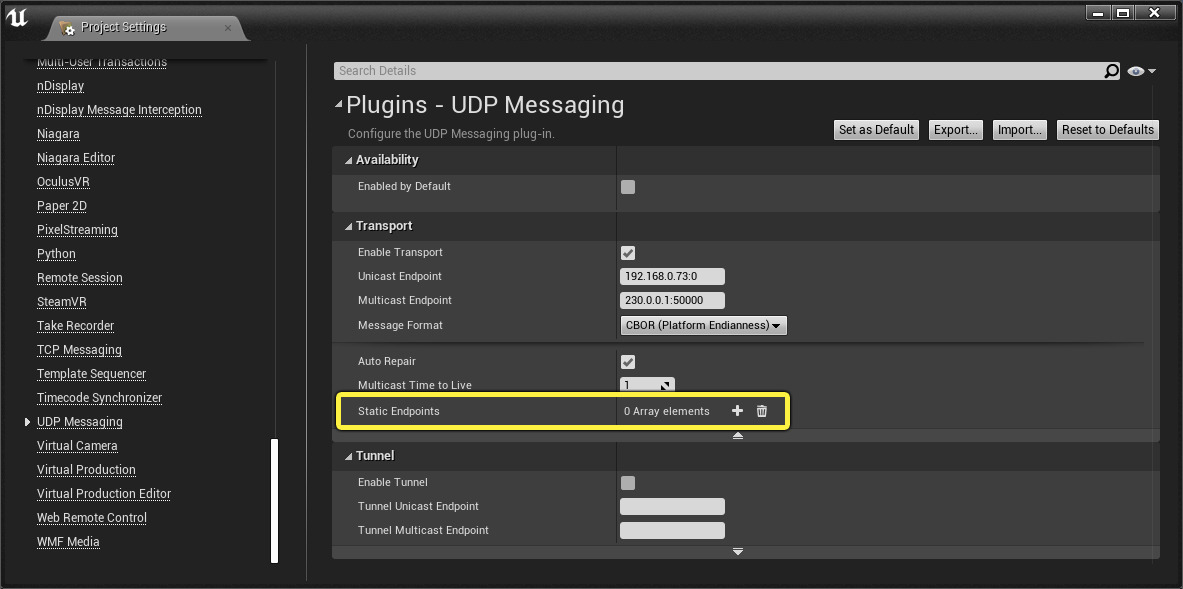The width and height of the screenshot is (1183, 589).
Task: Click the Export... button
Action: pyautogui.click(x=956, y=130)
